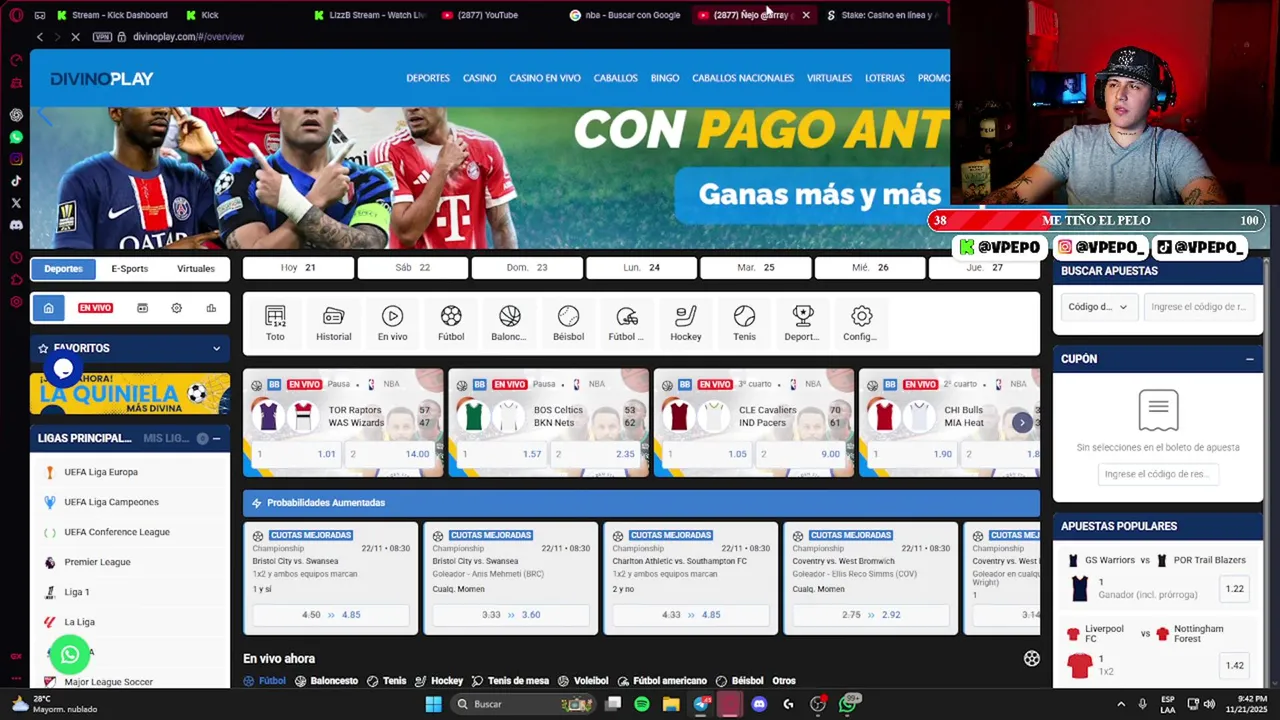Click the bar chart icon in sidebar toolbar
Viewport: 1280px width, 720px height.
pos(211,308)
